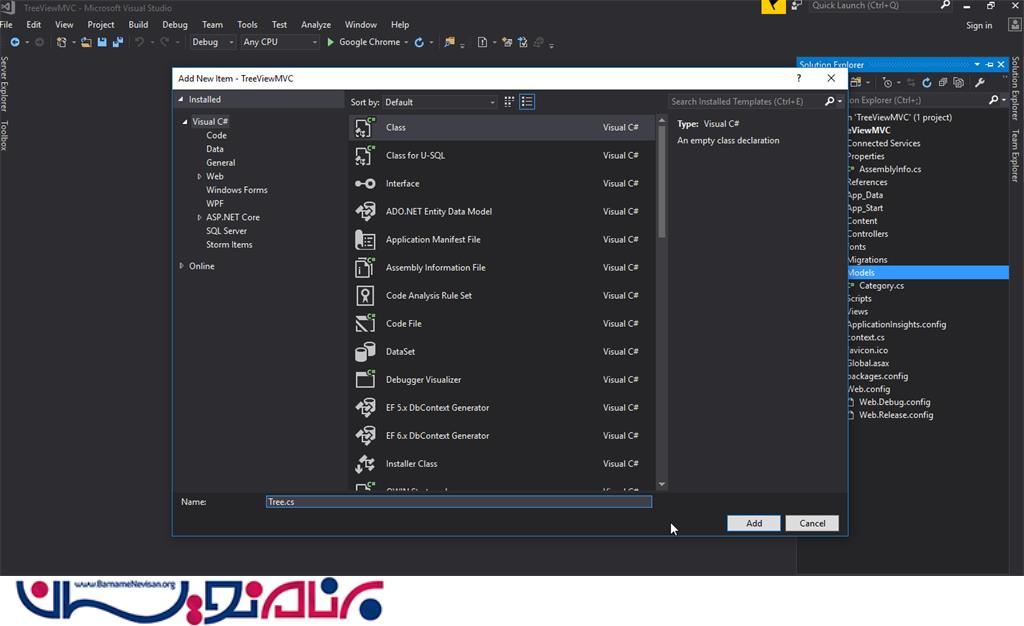Click the template list scroll down arrow
This screenshot has width=1024, height=626.
tap(662, 484)
